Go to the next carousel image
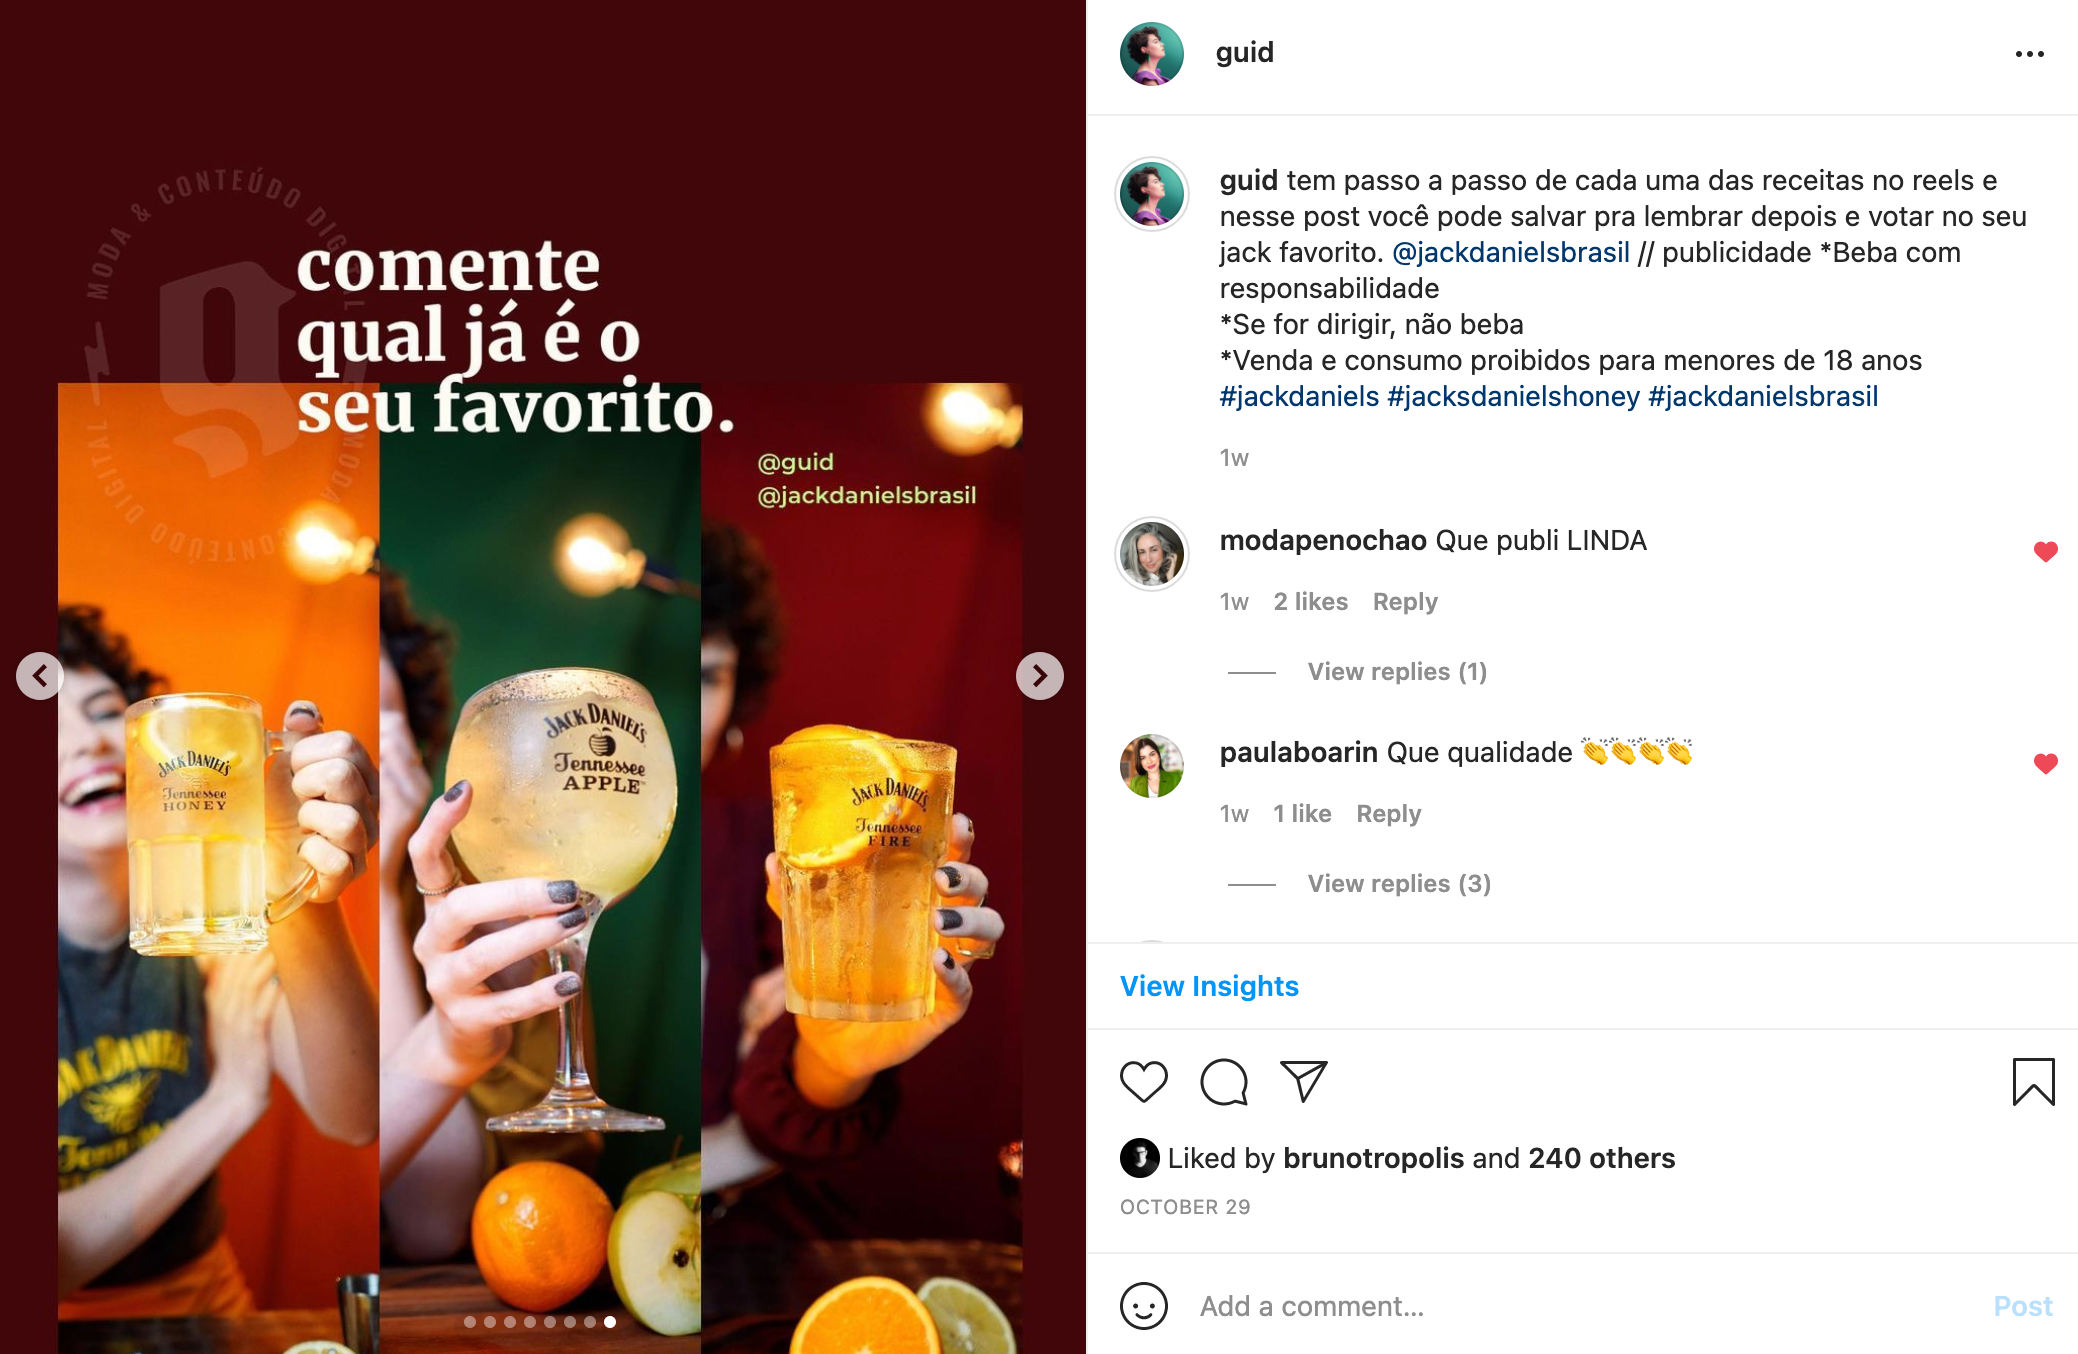This screenshot has height=1354, width=2078. 1039,676
